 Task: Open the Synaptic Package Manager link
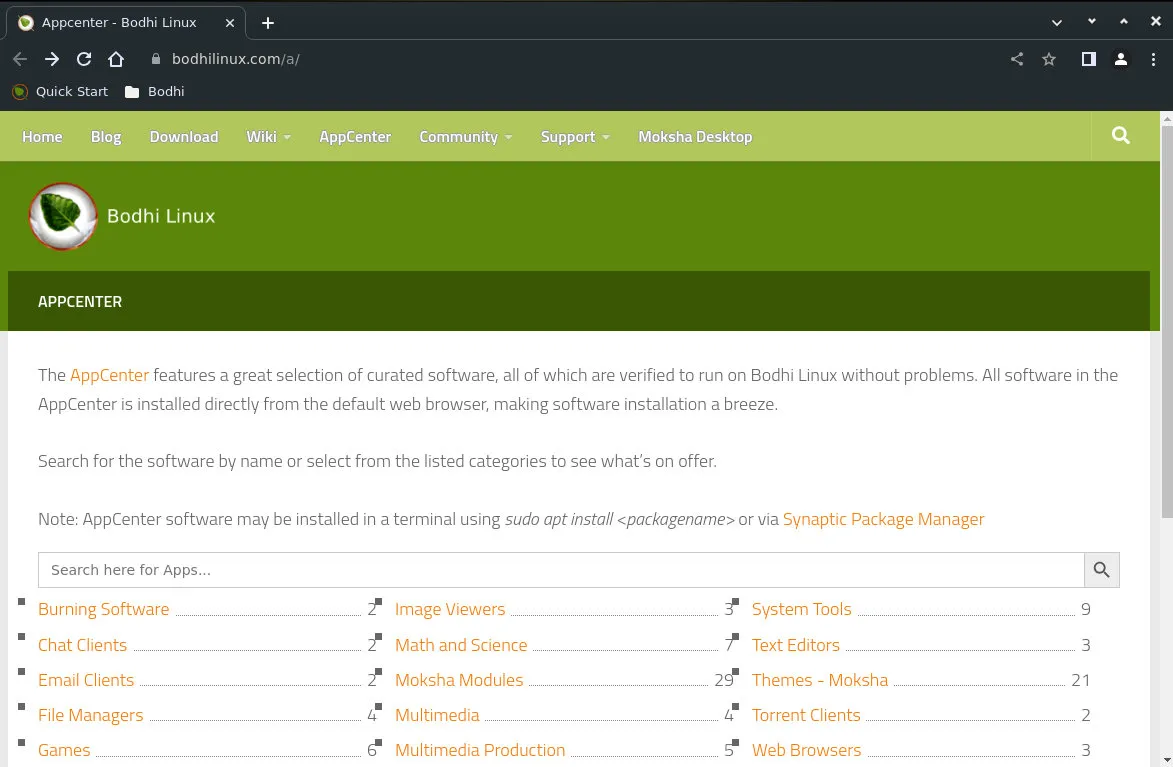coord(883,519)
